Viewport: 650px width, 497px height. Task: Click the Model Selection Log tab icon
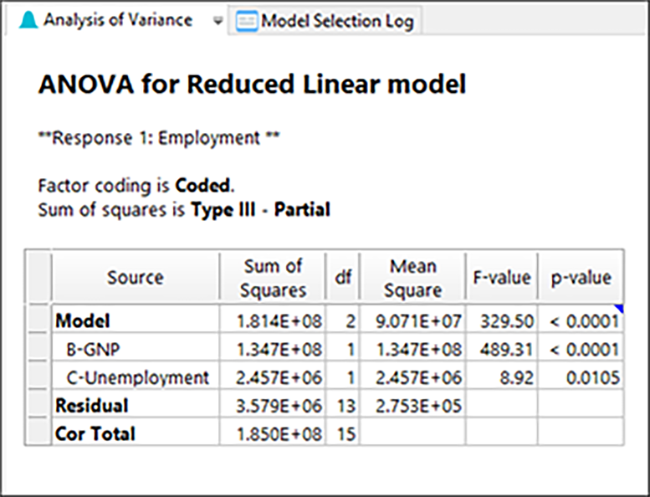click(245, 21)
